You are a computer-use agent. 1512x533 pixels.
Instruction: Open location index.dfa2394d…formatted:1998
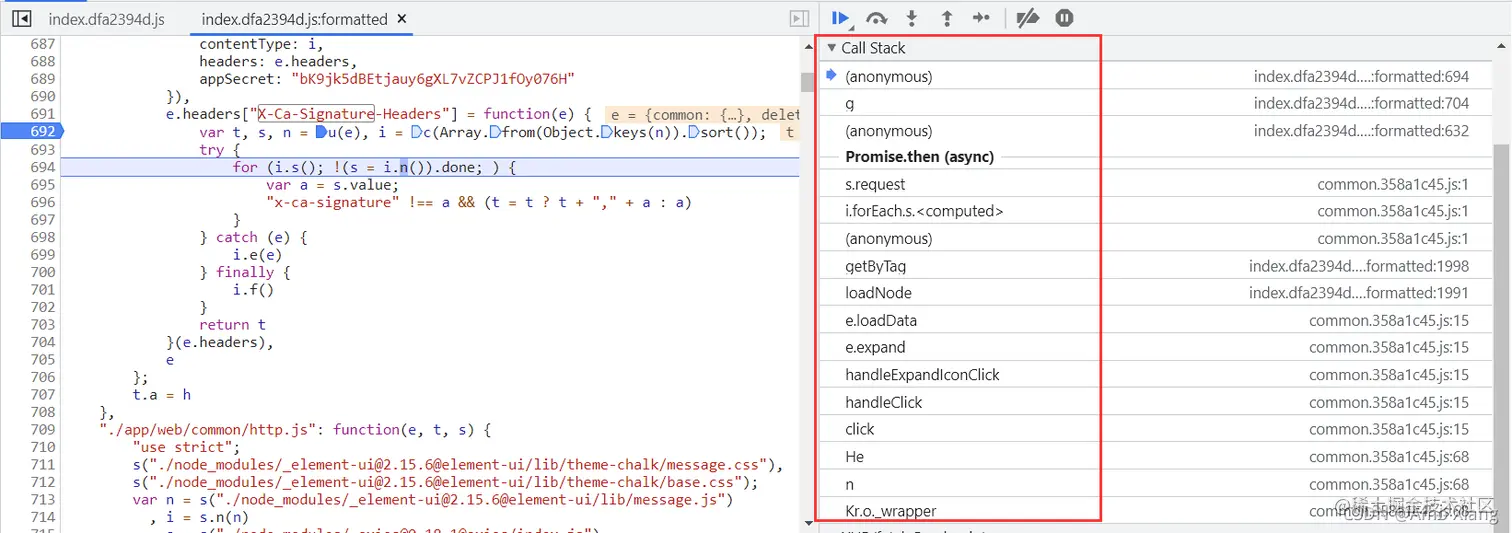[1359, 266]
